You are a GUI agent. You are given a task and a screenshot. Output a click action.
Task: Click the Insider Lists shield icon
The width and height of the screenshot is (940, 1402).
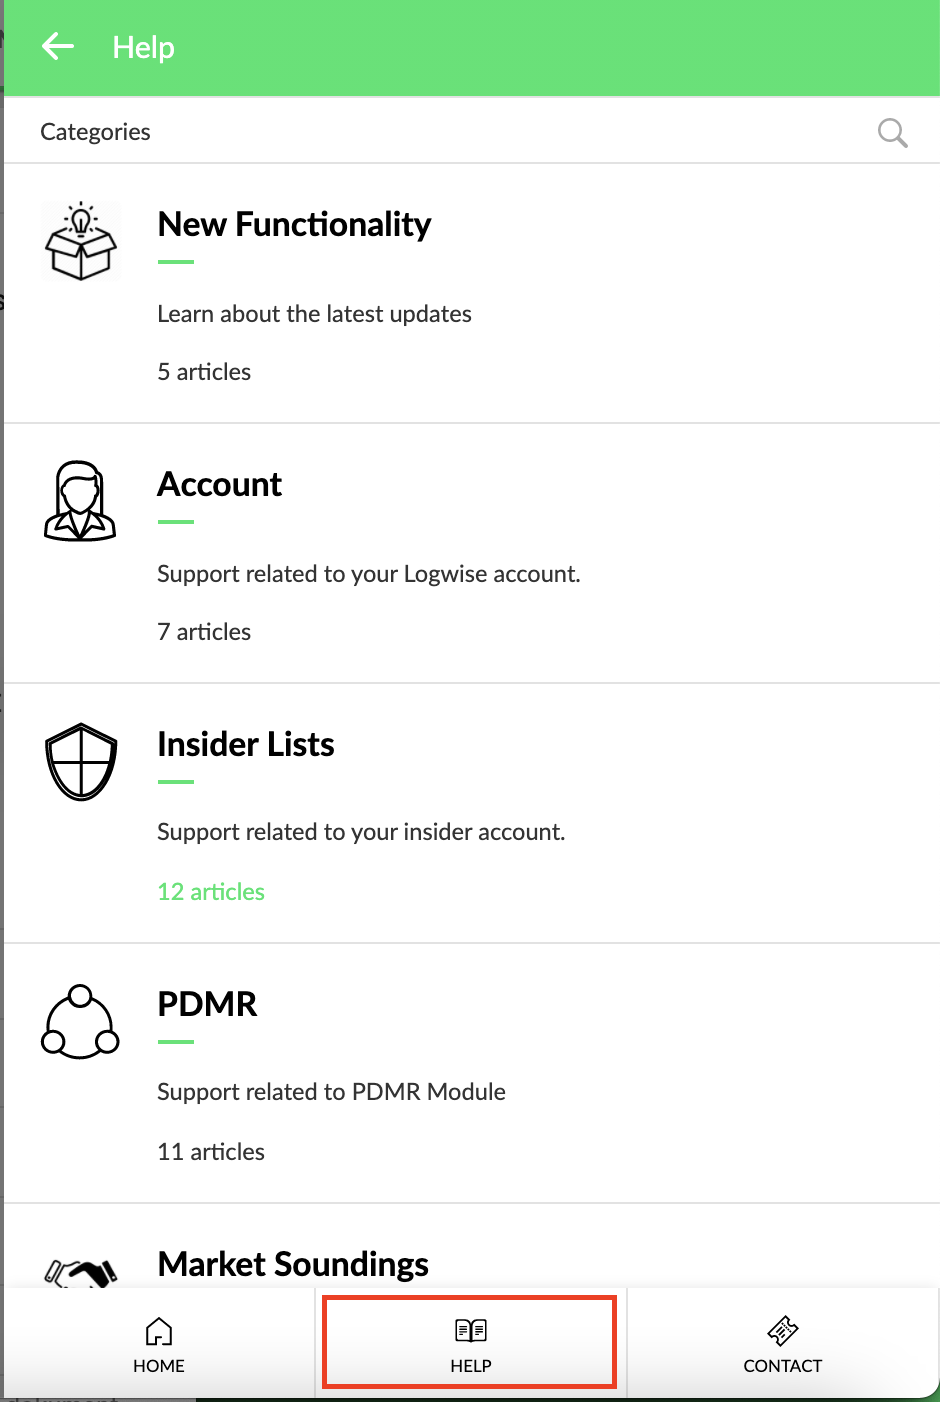point(81,762)
